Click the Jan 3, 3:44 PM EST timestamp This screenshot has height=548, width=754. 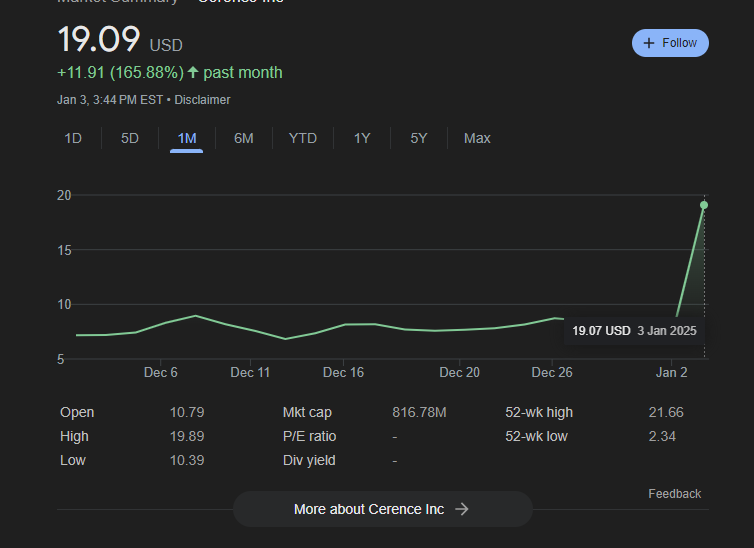click(110, 100)
